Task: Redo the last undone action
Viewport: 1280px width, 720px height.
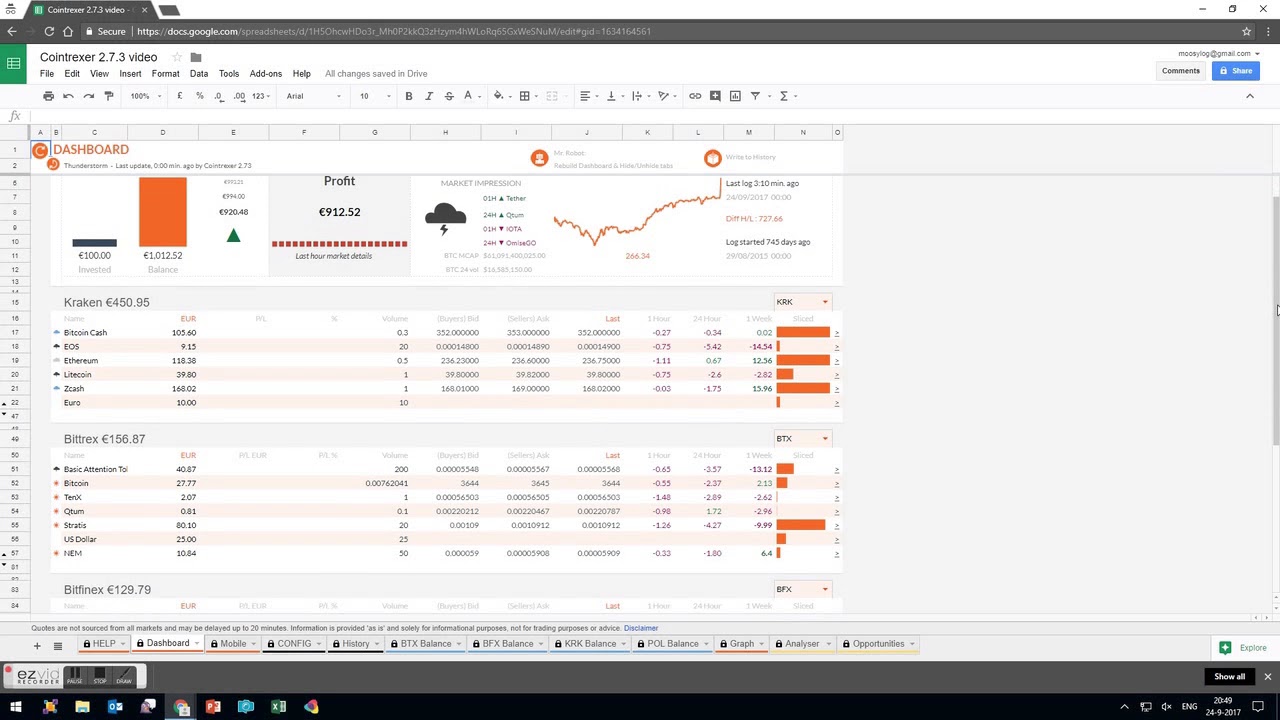Action: click(x=88, y=96)
